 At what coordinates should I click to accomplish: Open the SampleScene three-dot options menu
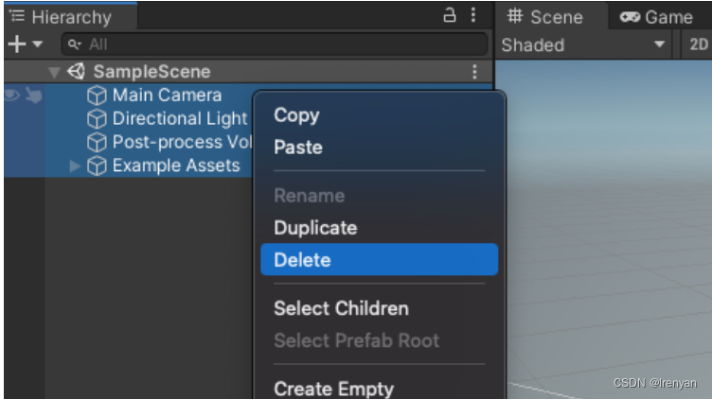tap(474, 72)
